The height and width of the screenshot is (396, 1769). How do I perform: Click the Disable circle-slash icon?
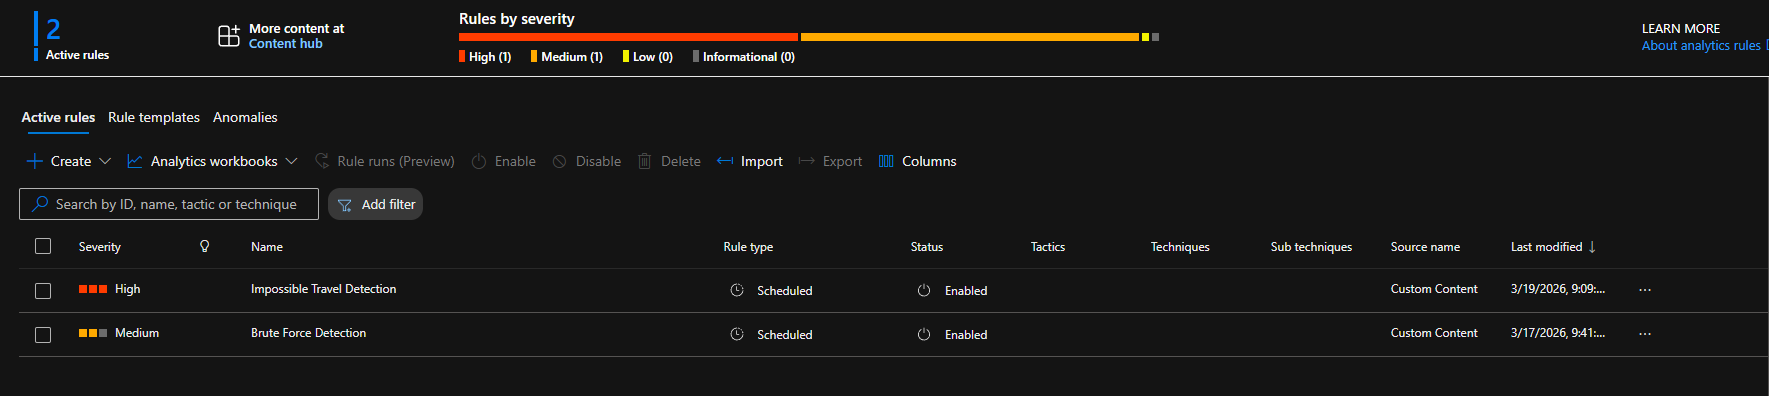point(560,161)
